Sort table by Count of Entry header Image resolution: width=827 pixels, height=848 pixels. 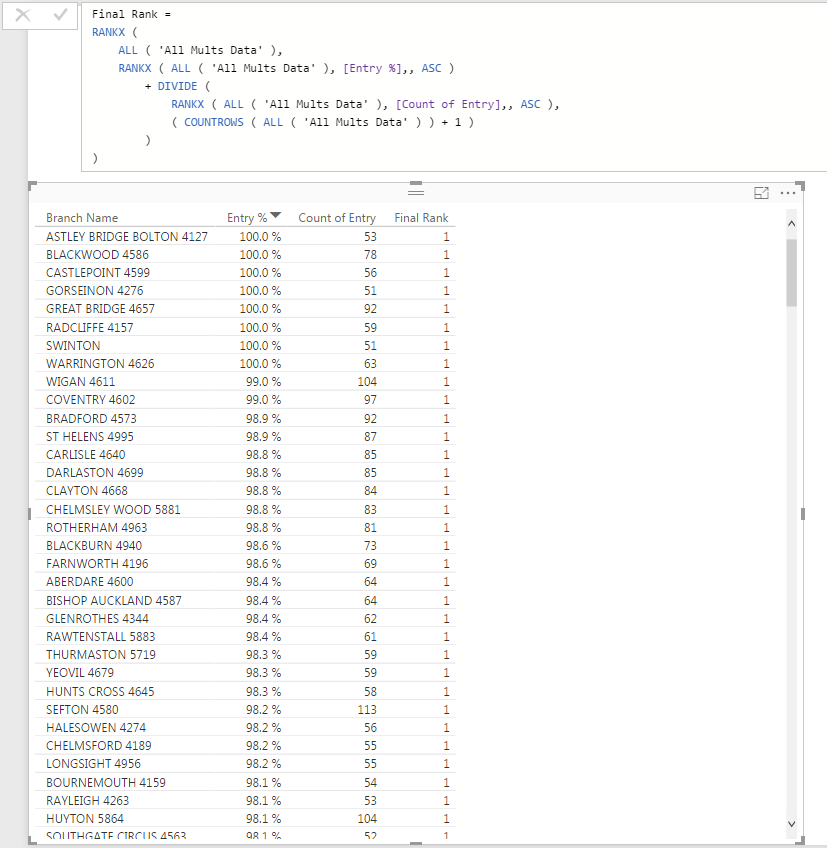click(337, 217)
